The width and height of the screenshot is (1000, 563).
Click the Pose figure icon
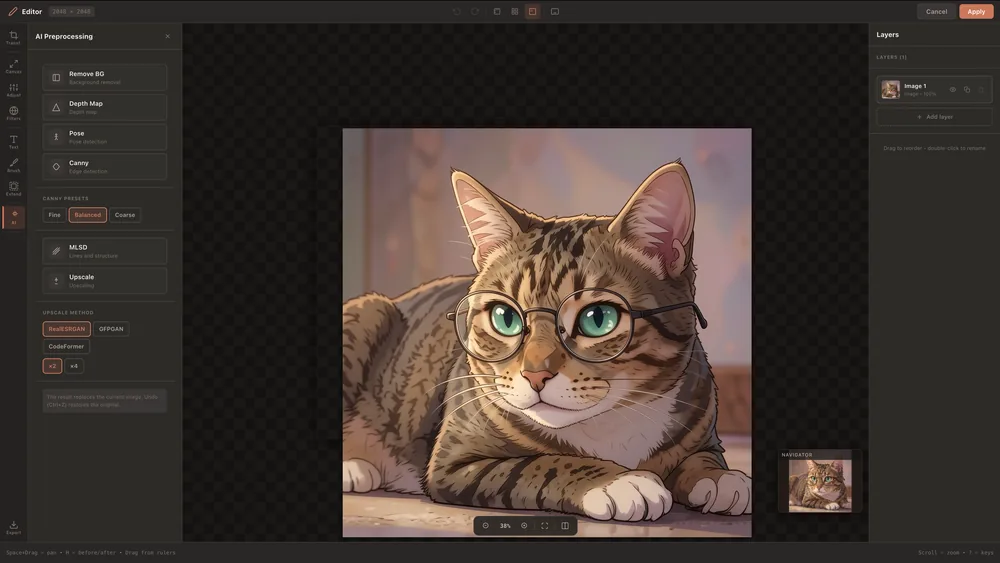click(x=56, y=137)
